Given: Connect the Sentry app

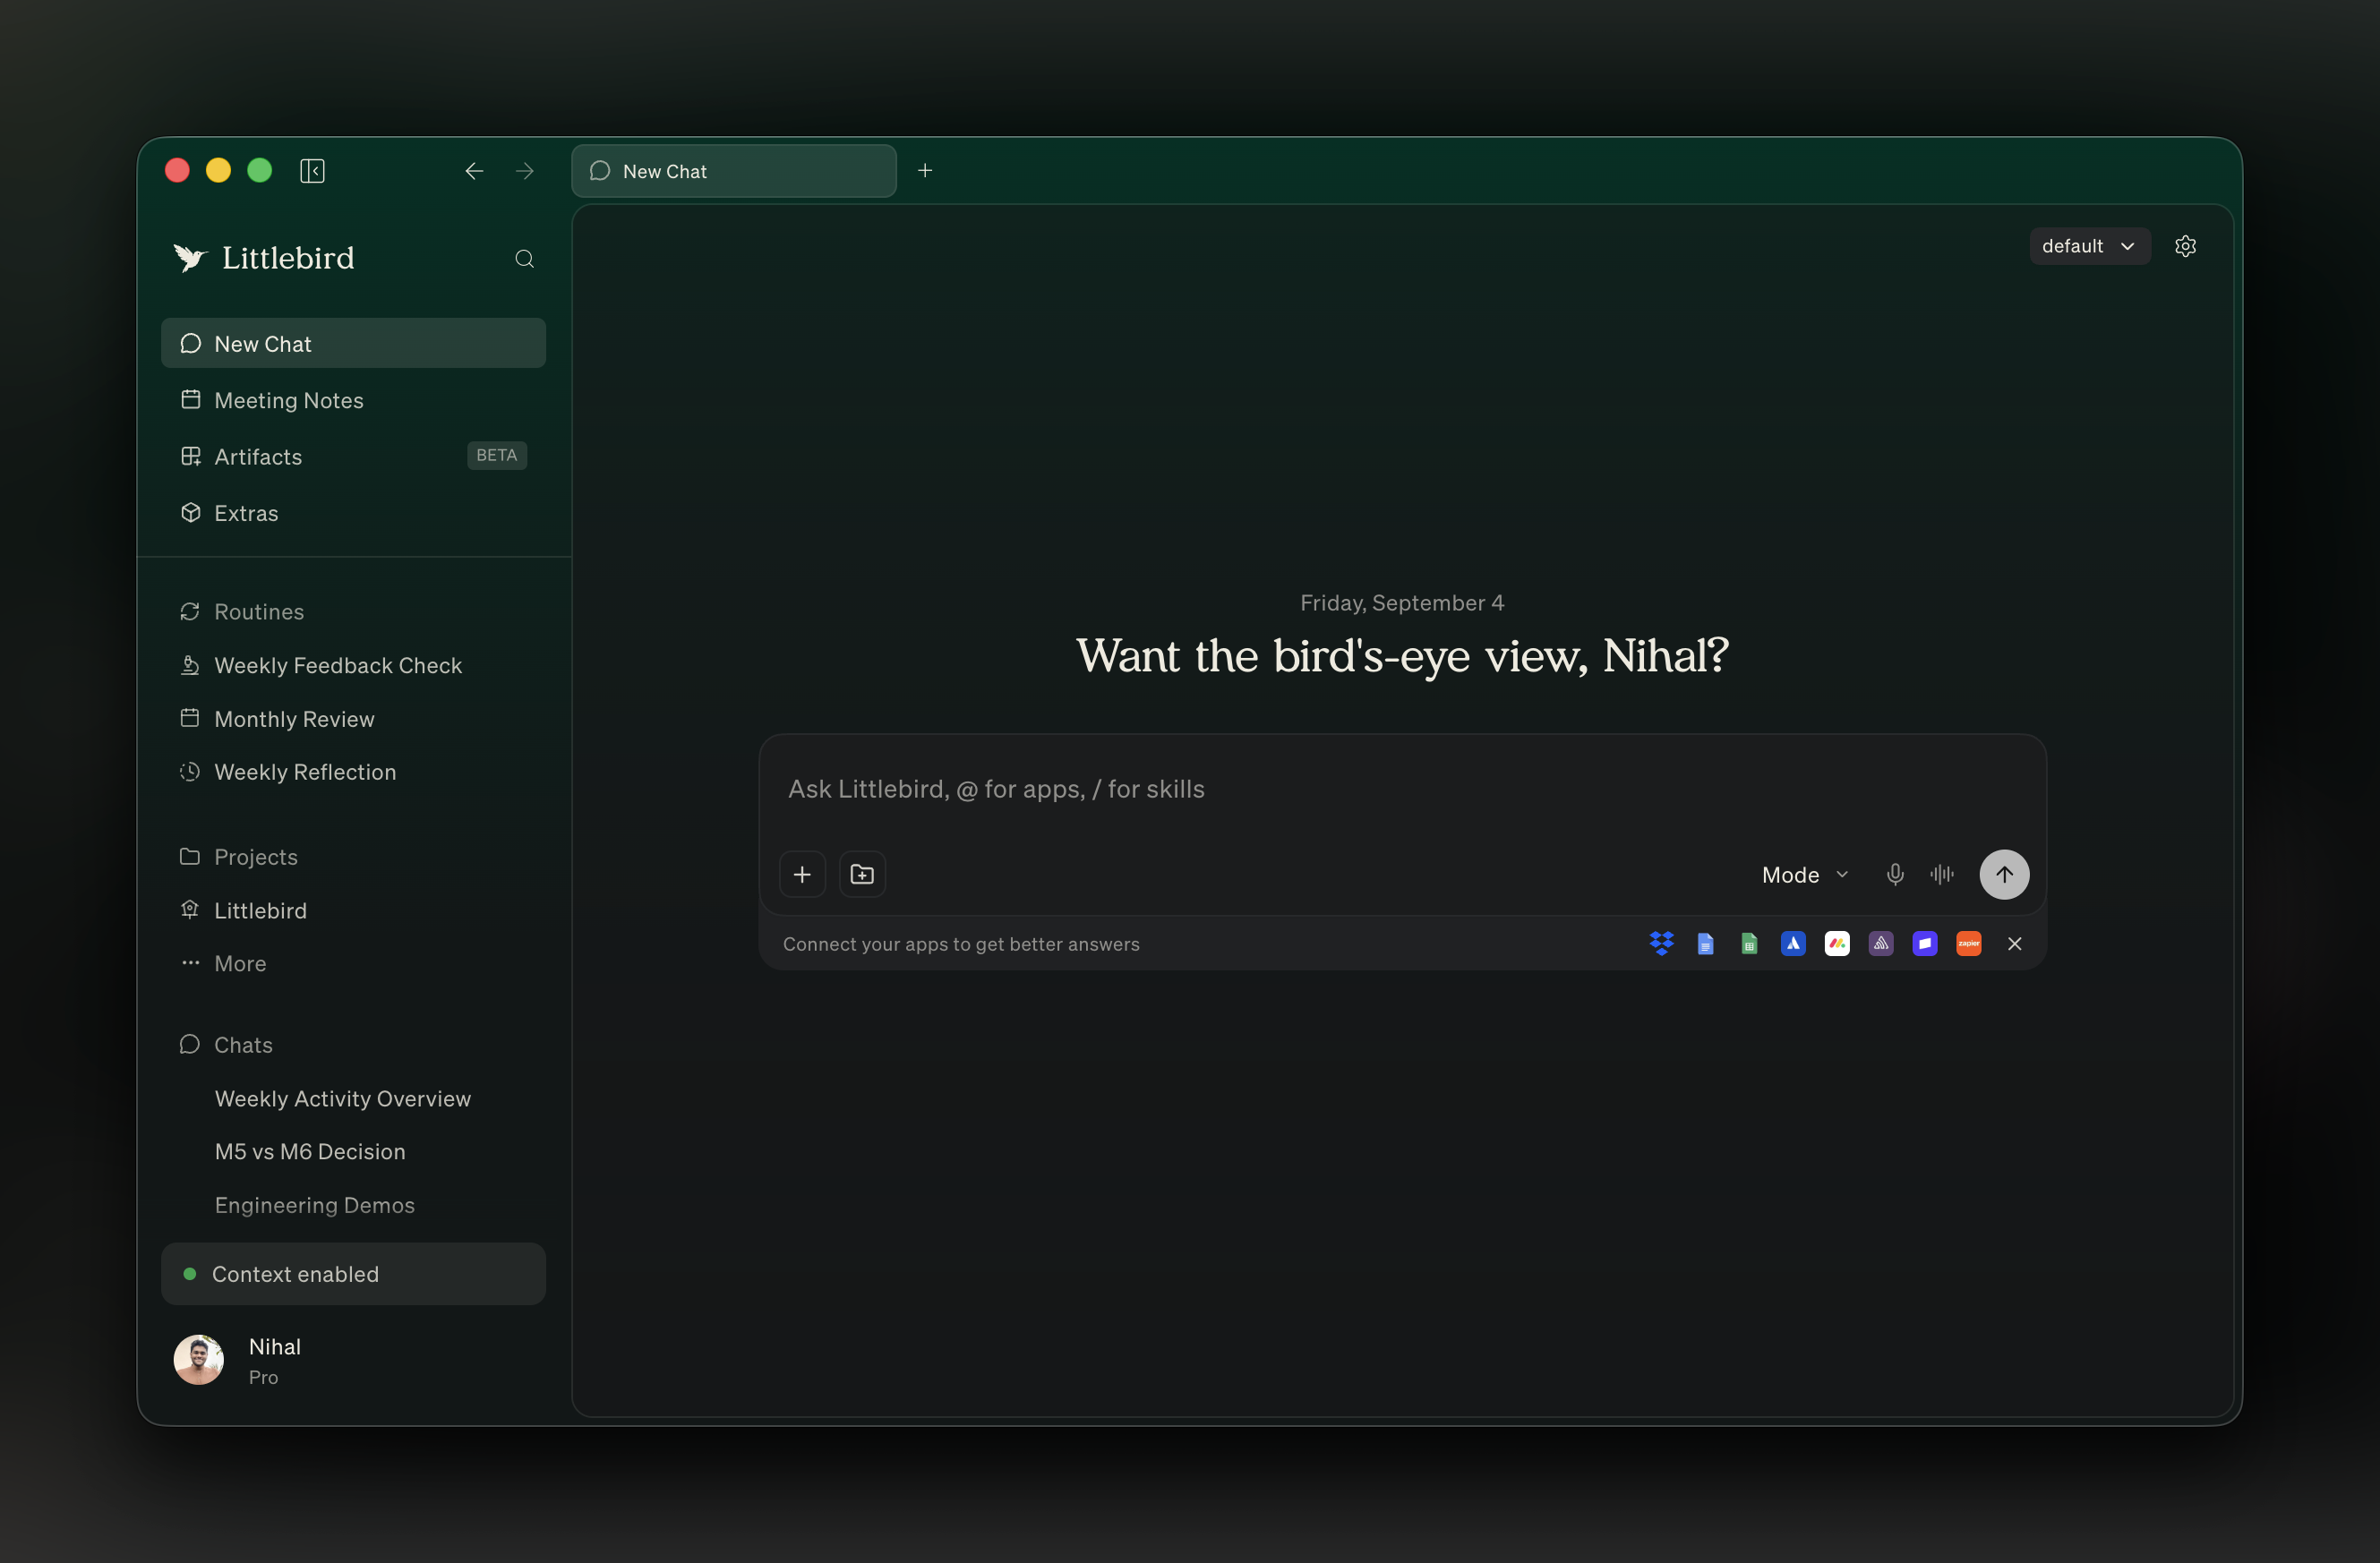Looking at the screenshot, I should (1881, 944).
